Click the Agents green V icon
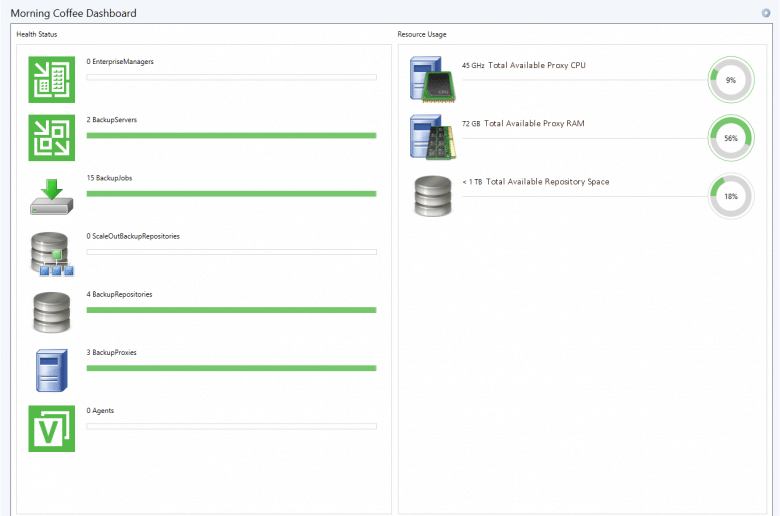The height and width of the screenshot is (516, 780). (52, 428)
